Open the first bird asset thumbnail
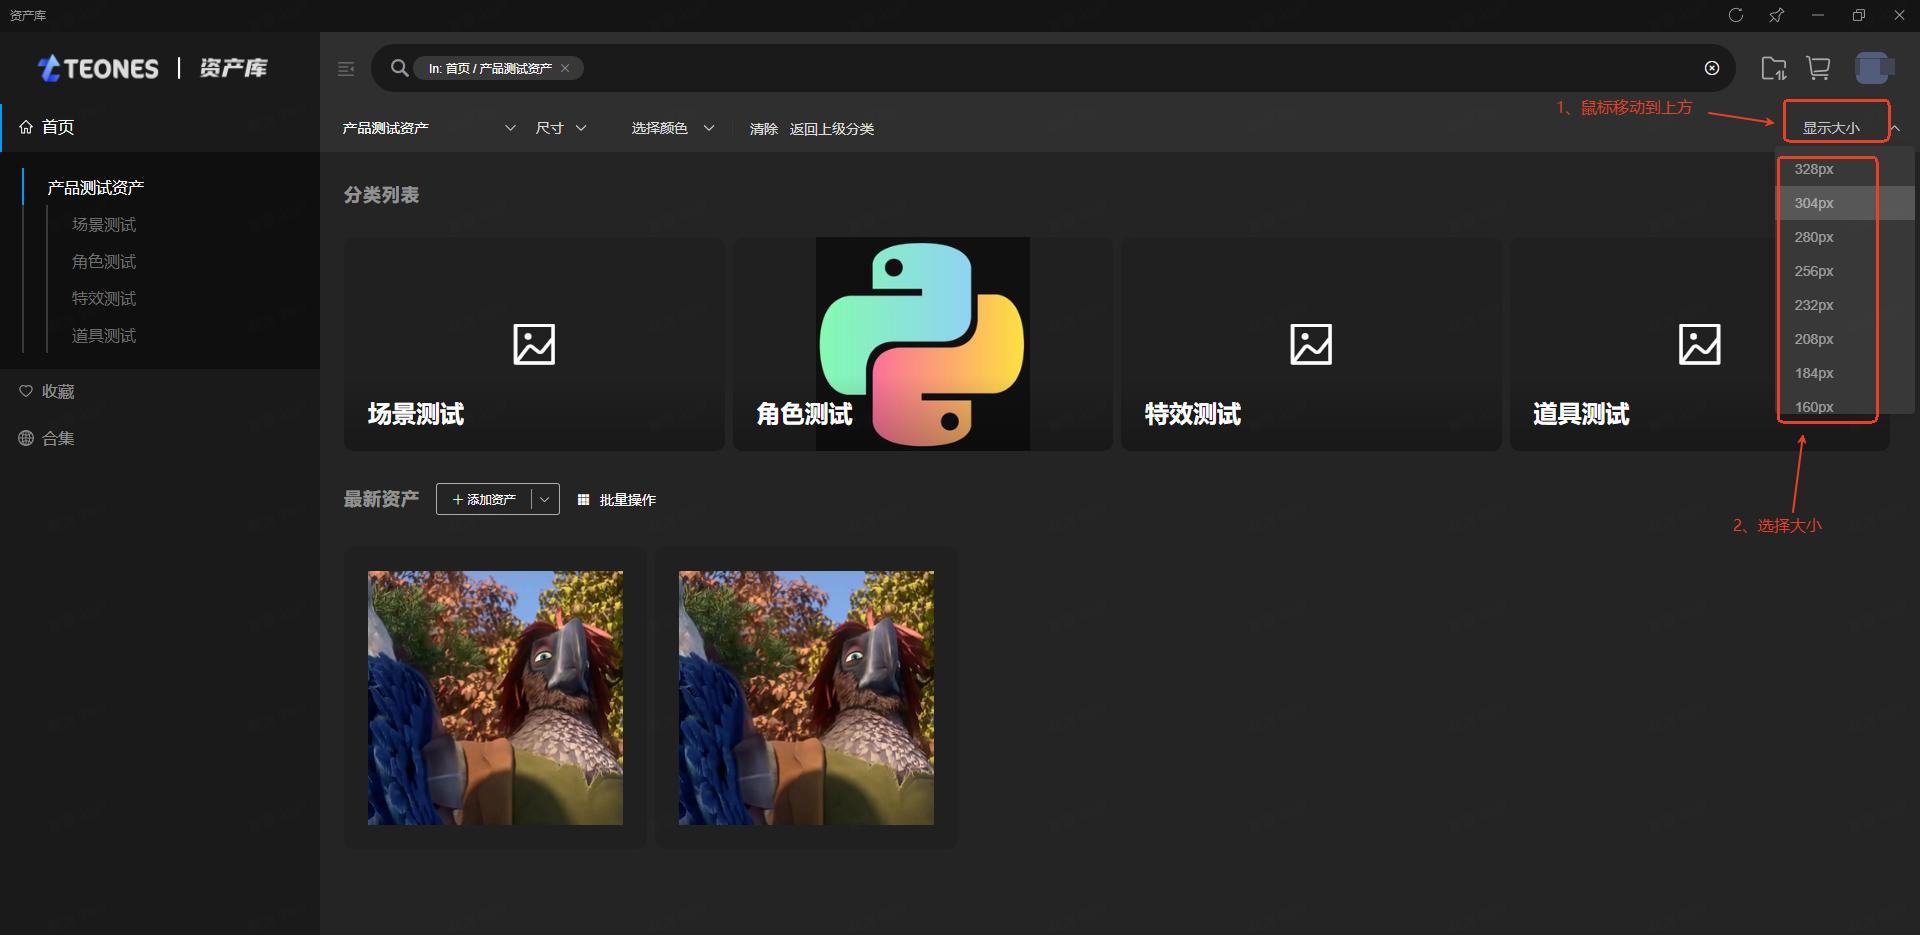1920x935 pixels. [495, 698]
